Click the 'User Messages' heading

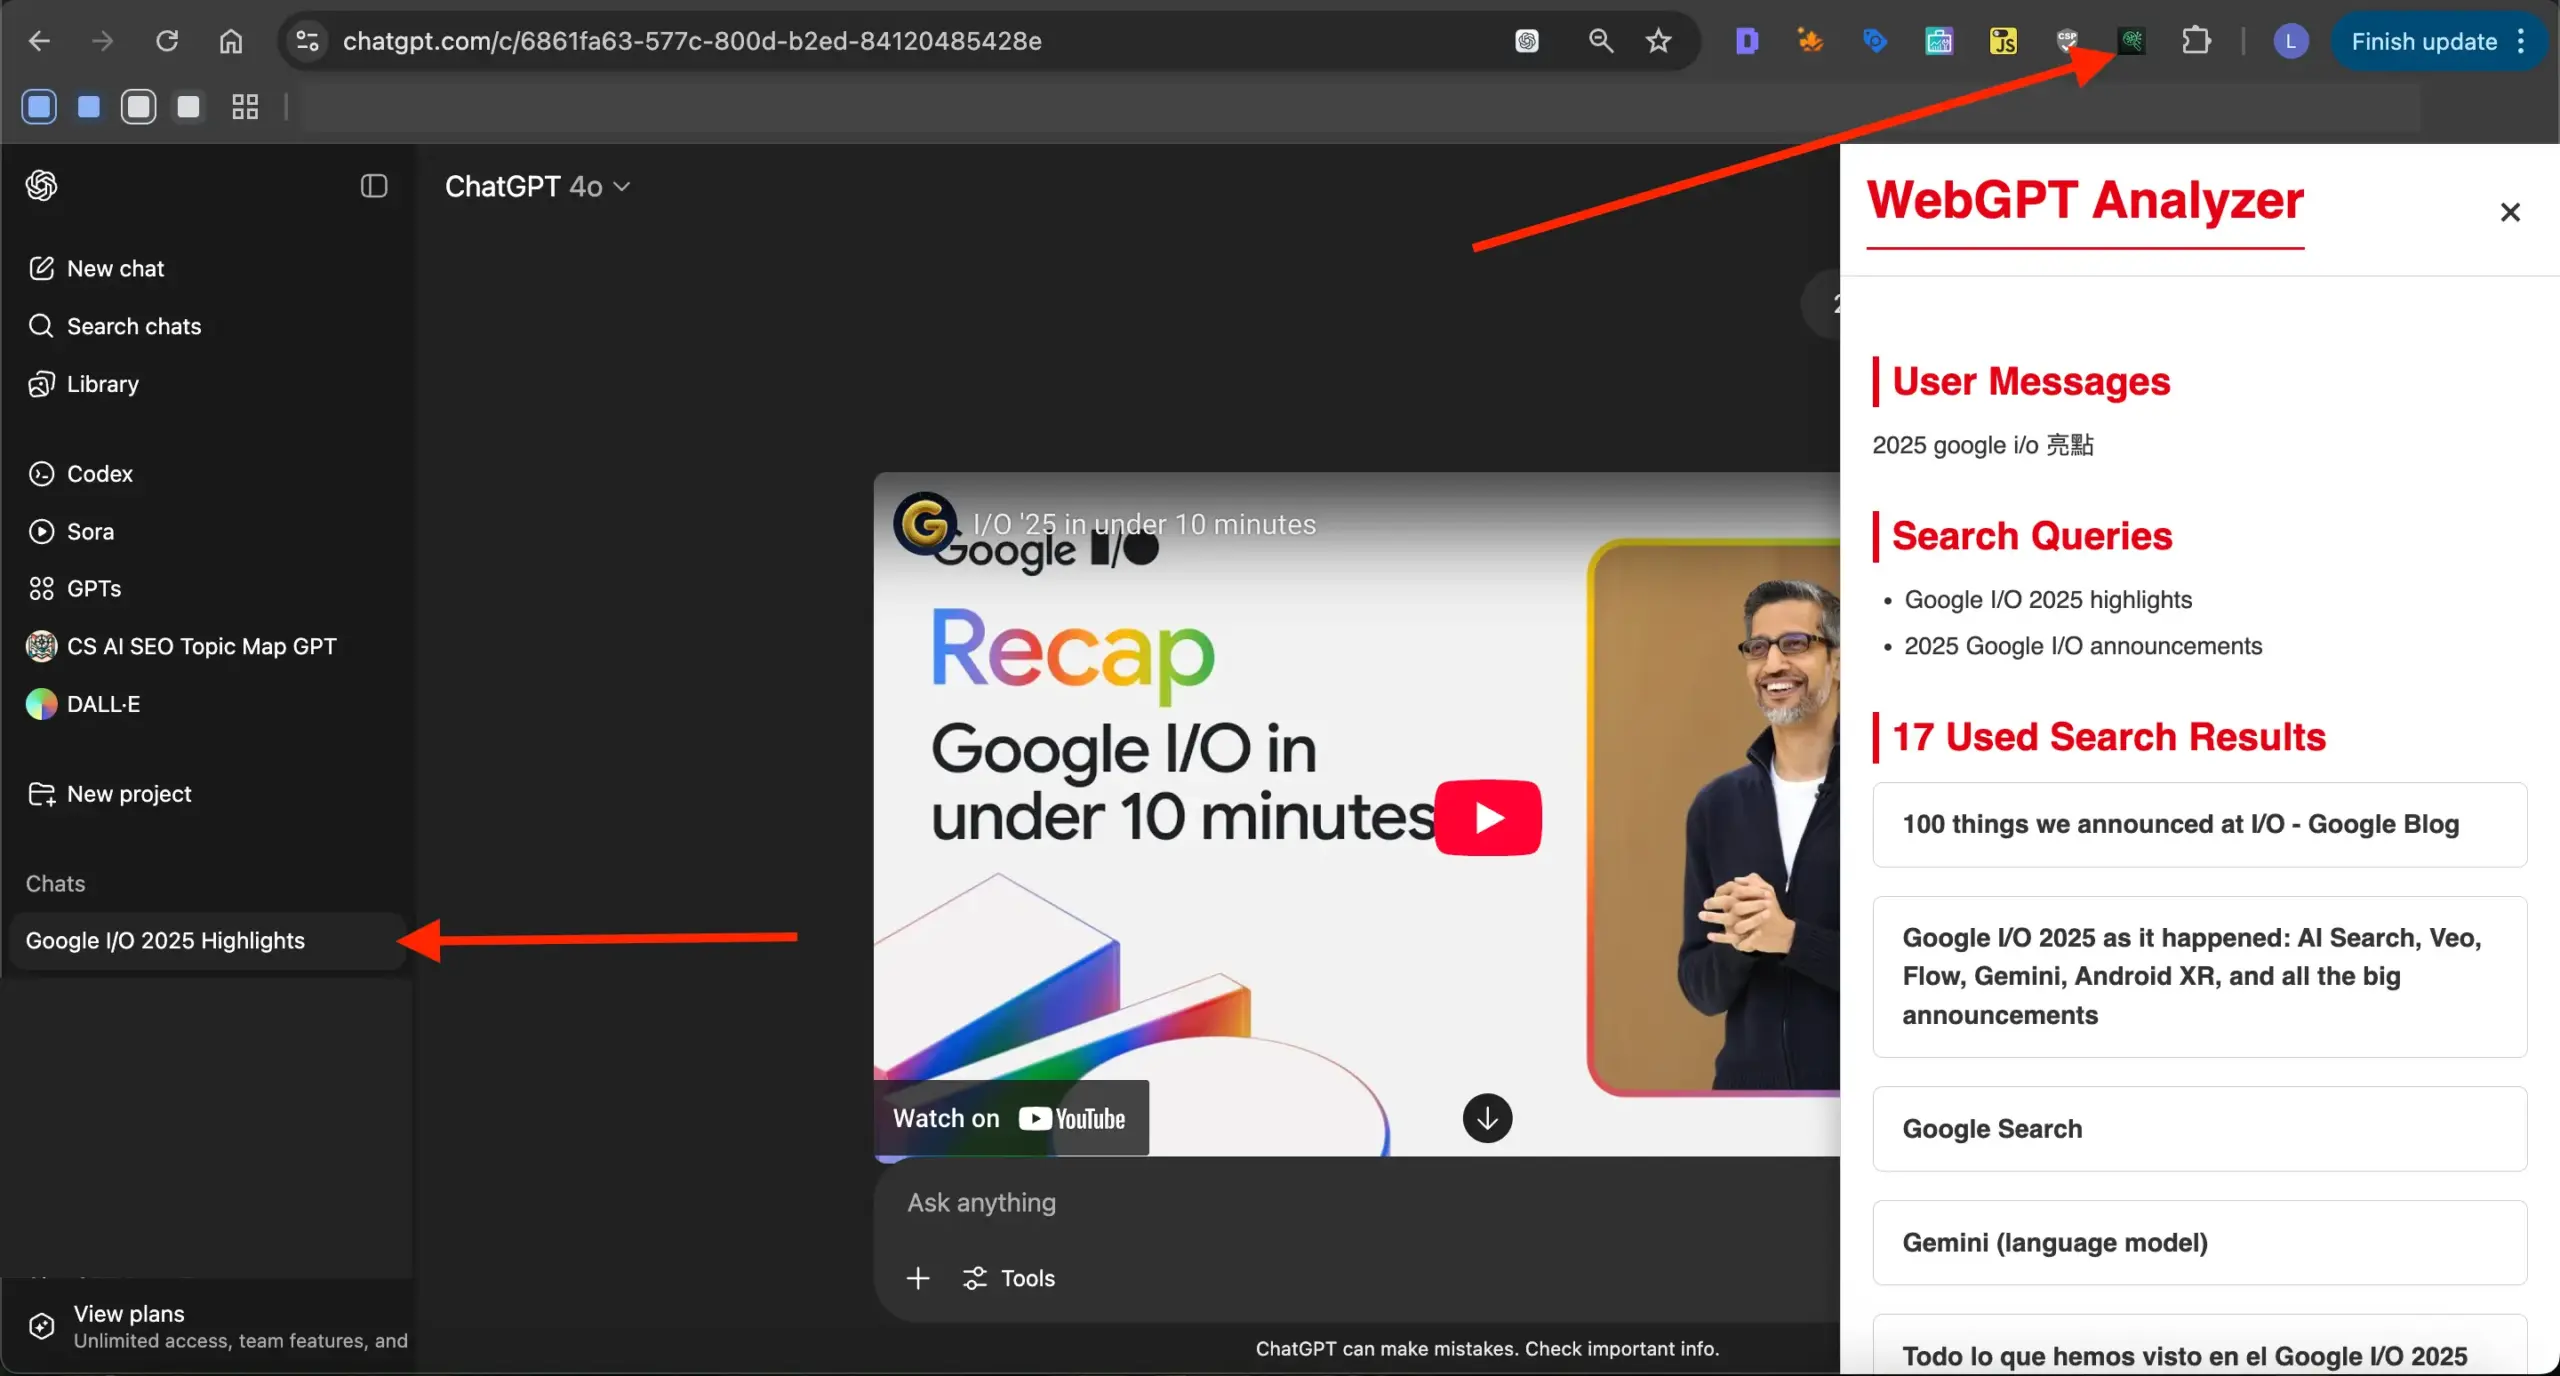[2031, 382]
